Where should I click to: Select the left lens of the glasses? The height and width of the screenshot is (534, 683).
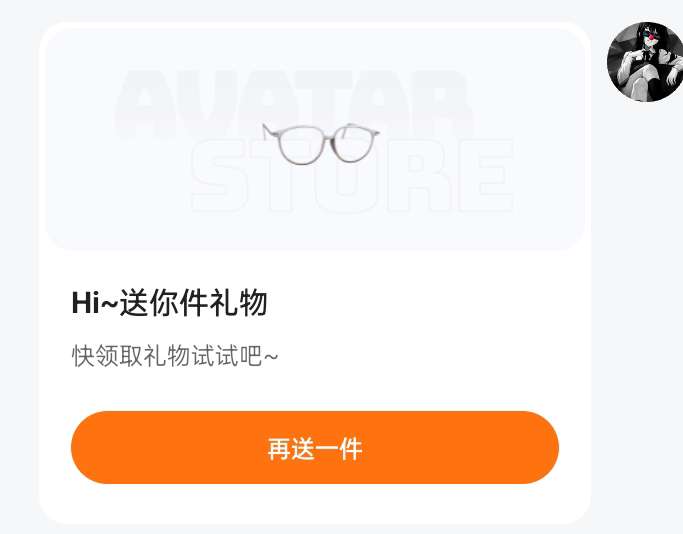(301, 145)
